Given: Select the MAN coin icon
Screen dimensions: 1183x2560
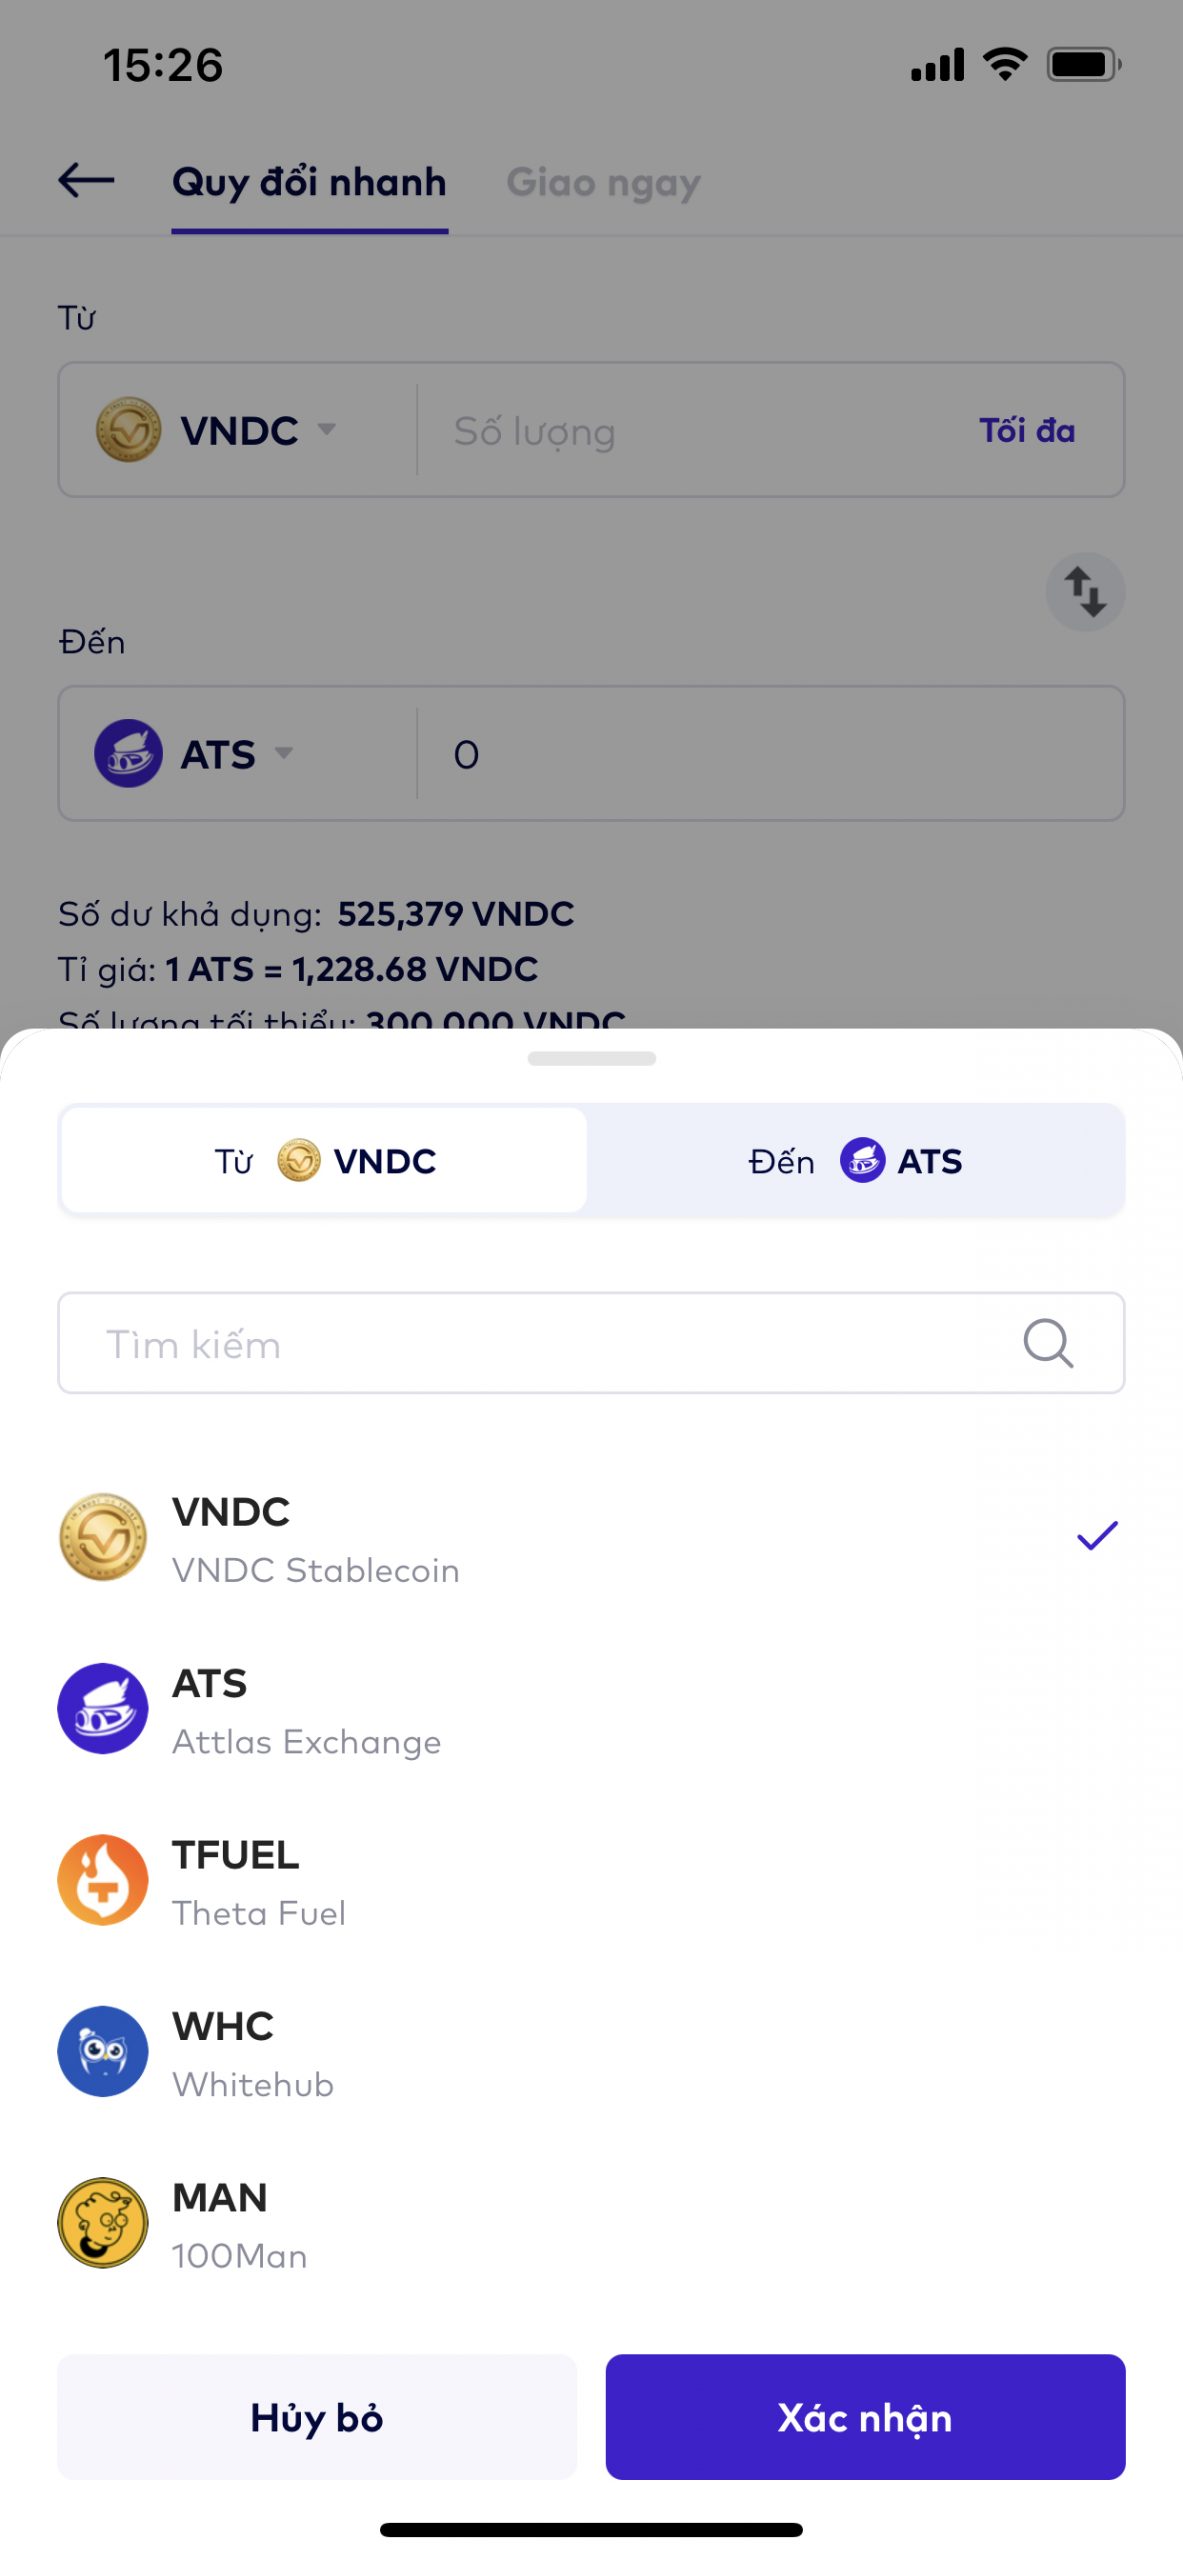Looking at the screenshot, I should [103, 2223].
